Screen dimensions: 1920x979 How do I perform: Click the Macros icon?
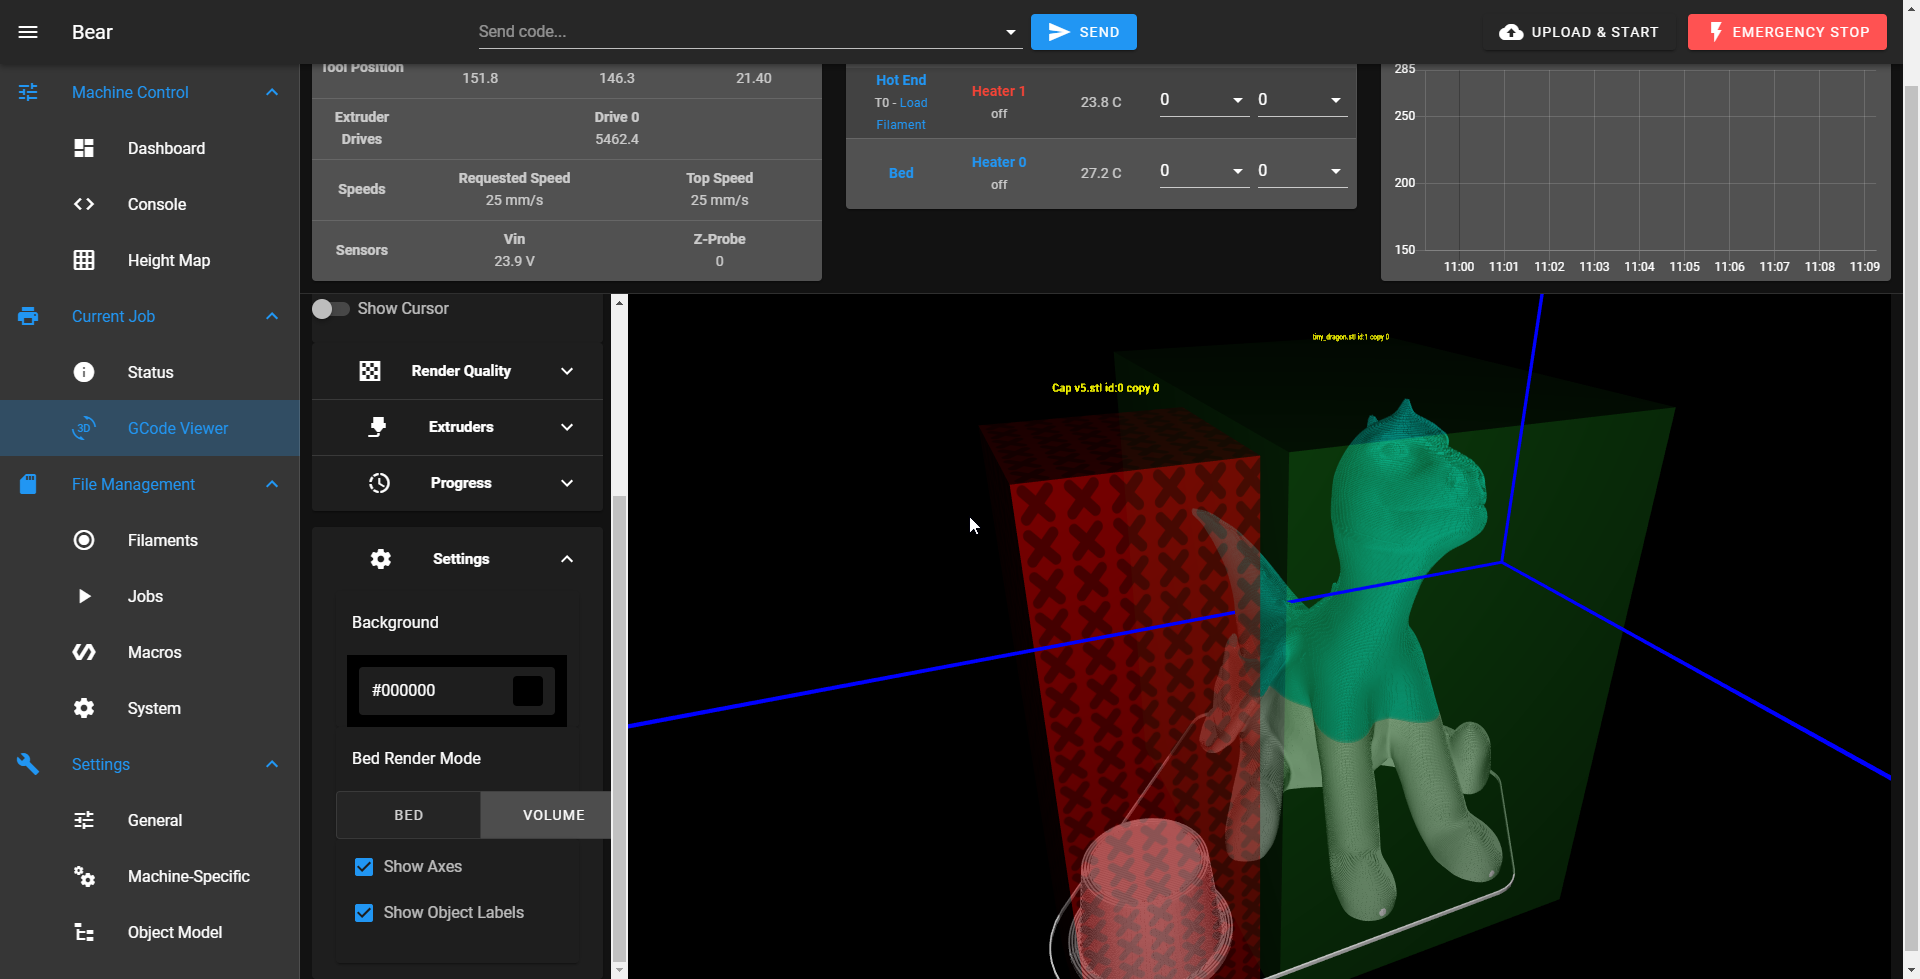(84, 652)
